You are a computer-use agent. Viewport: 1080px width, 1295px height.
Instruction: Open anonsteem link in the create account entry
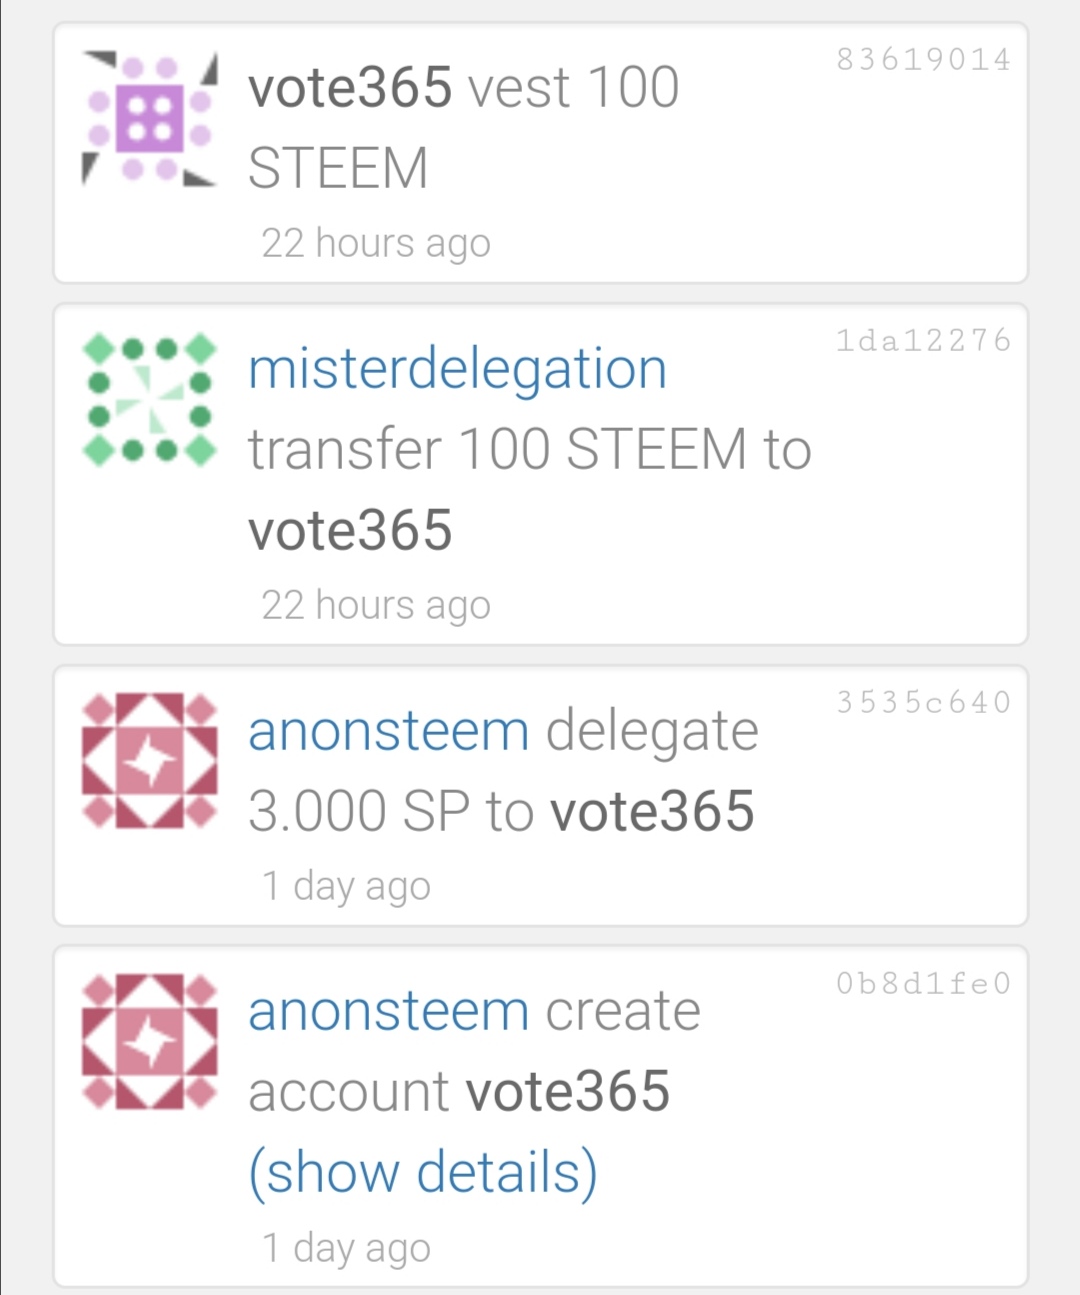coord(388,1012)
